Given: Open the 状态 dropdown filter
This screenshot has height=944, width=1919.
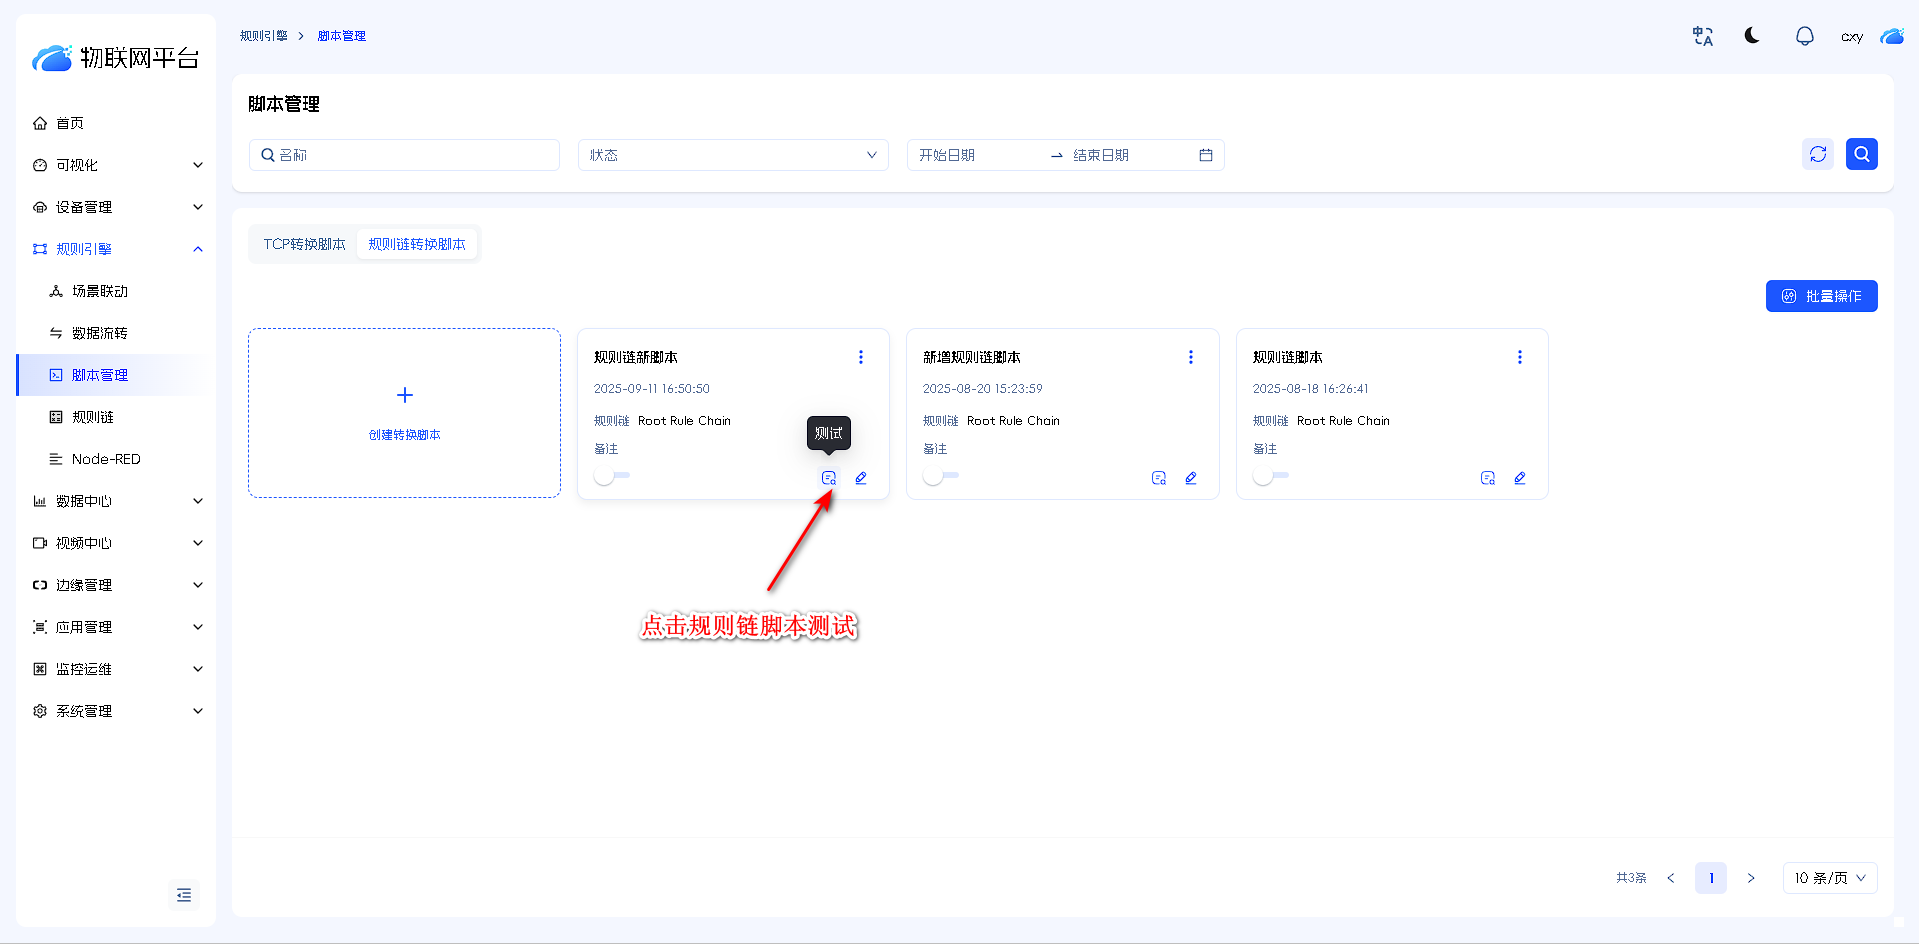Looking at the screenshot, I should tap(732, 155).
